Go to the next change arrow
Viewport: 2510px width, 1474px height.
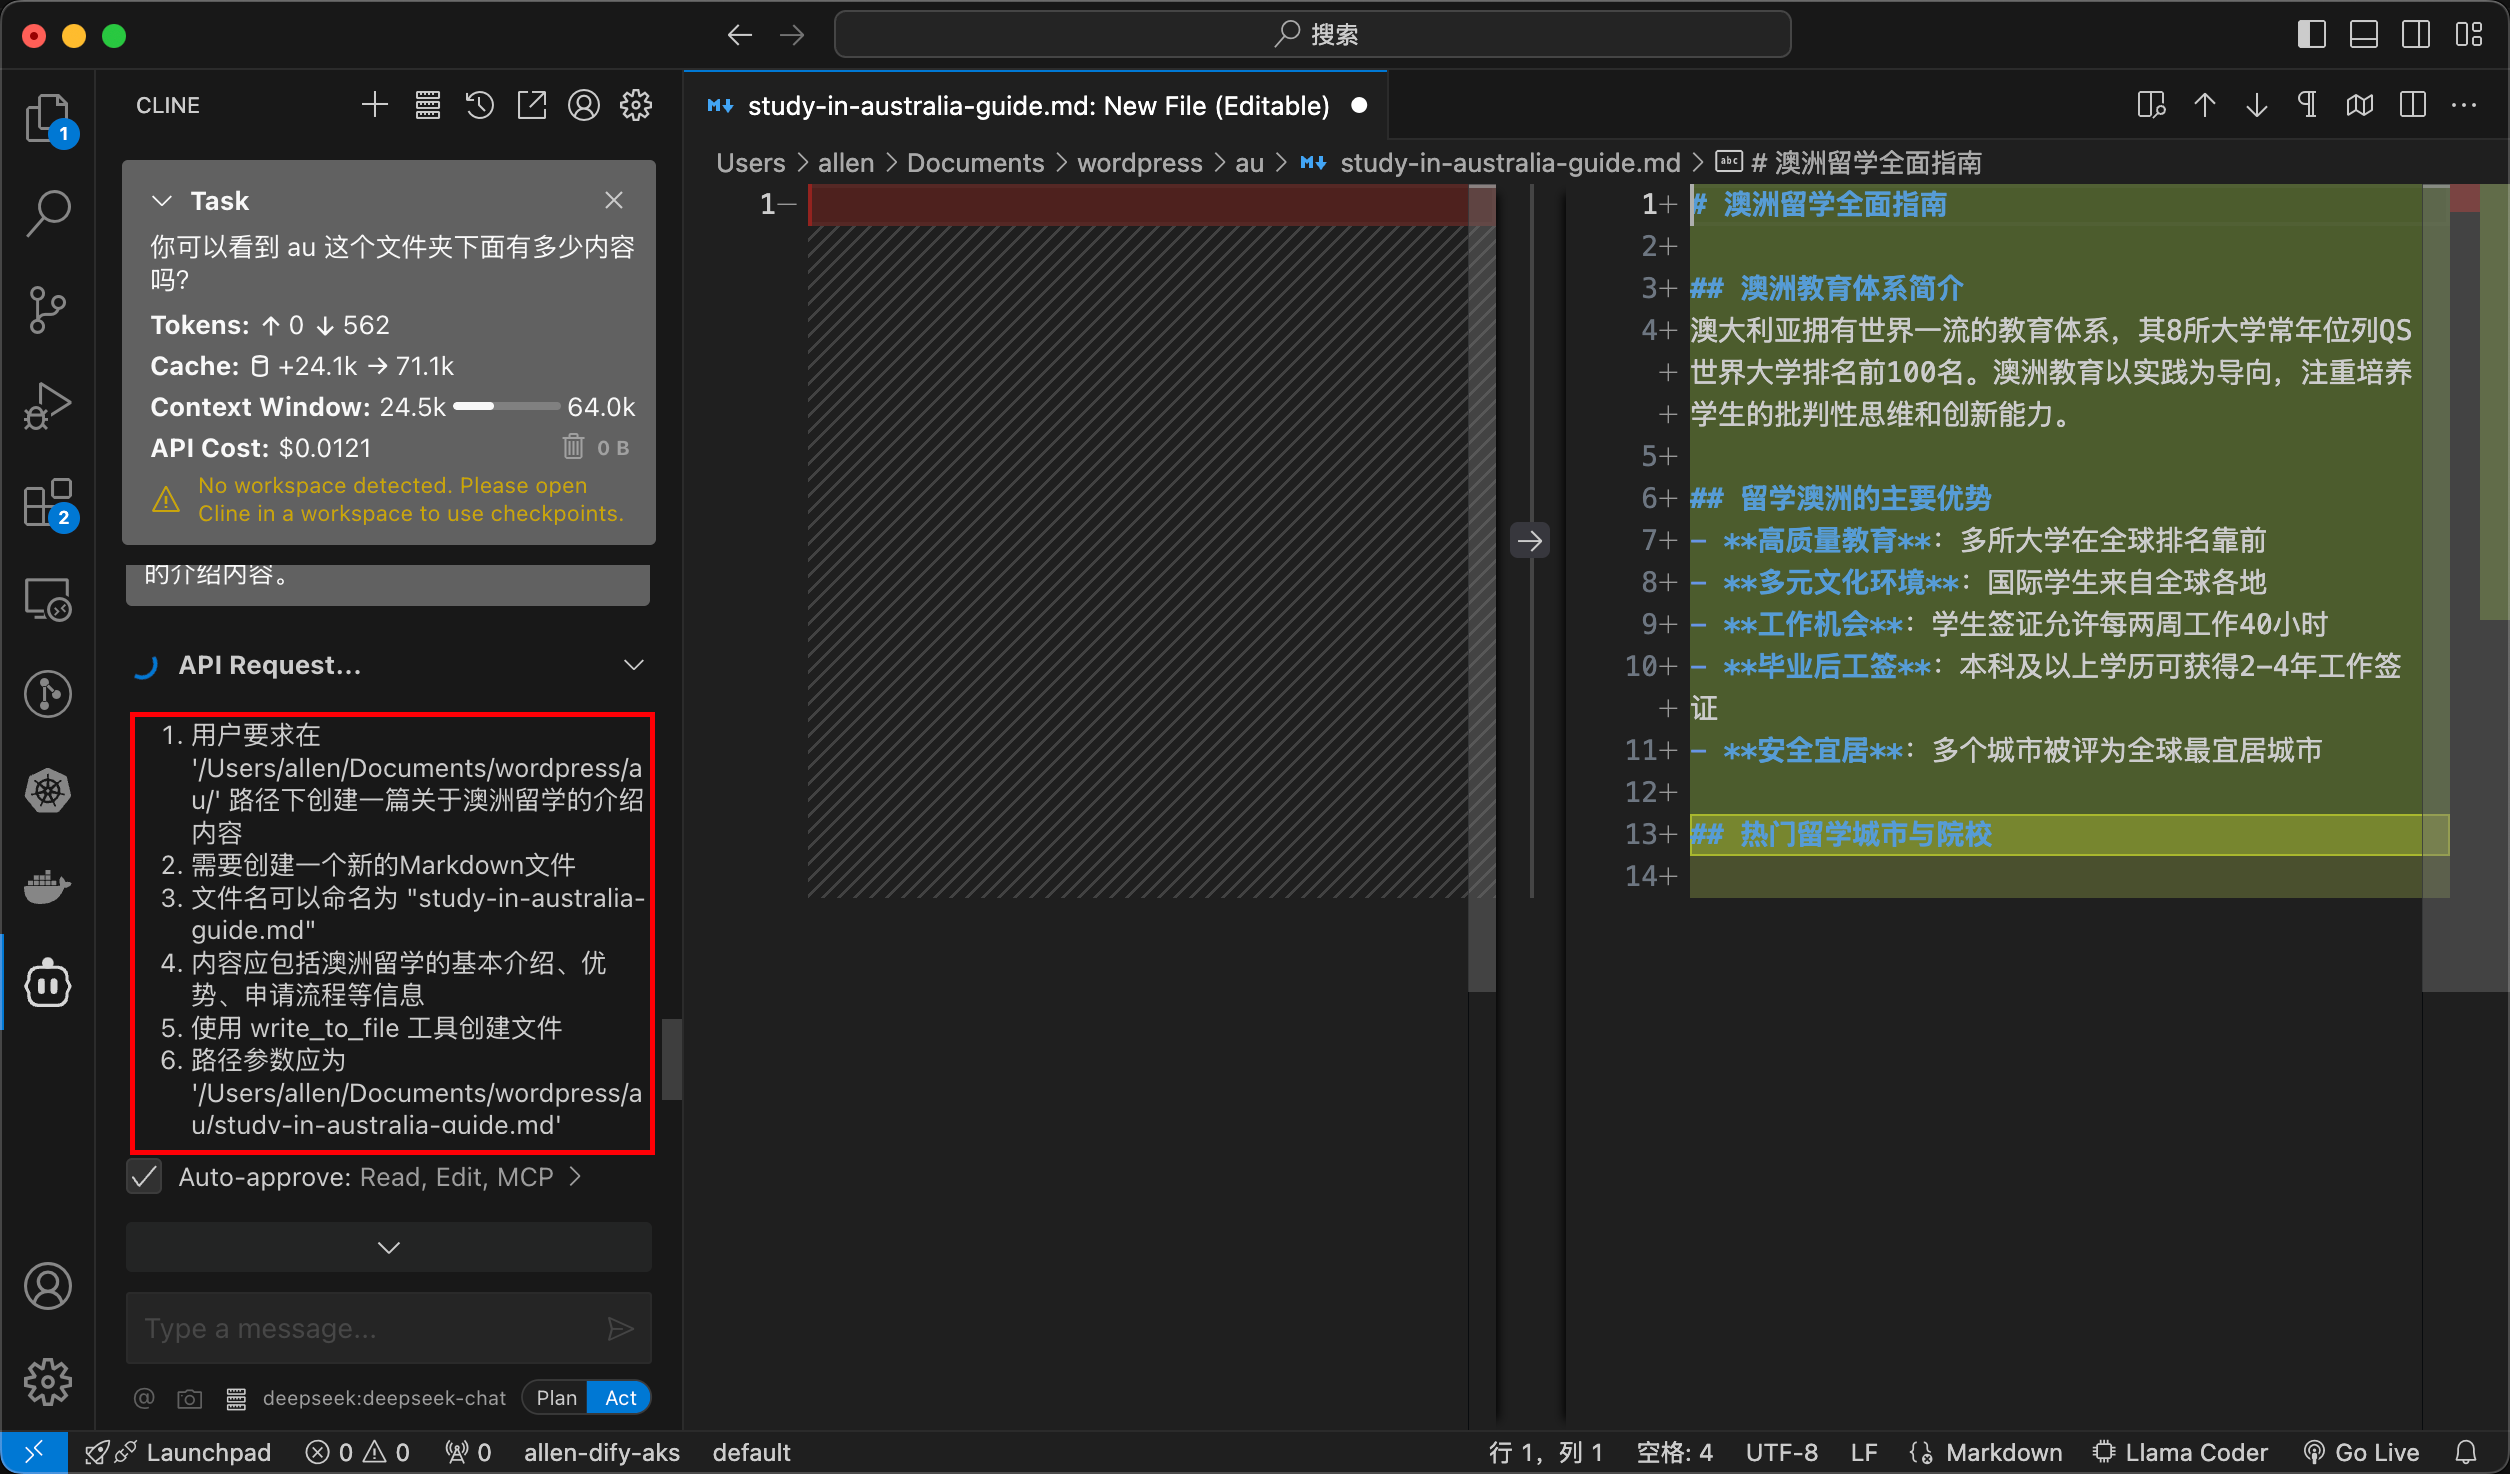[2257, 105]
